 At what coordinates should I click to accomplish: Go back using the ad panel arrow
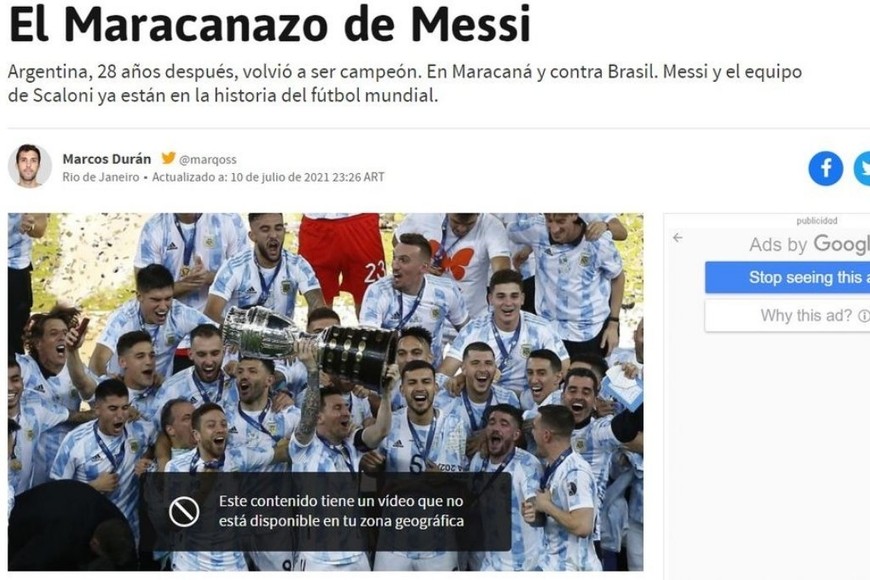tap(677, 238)
